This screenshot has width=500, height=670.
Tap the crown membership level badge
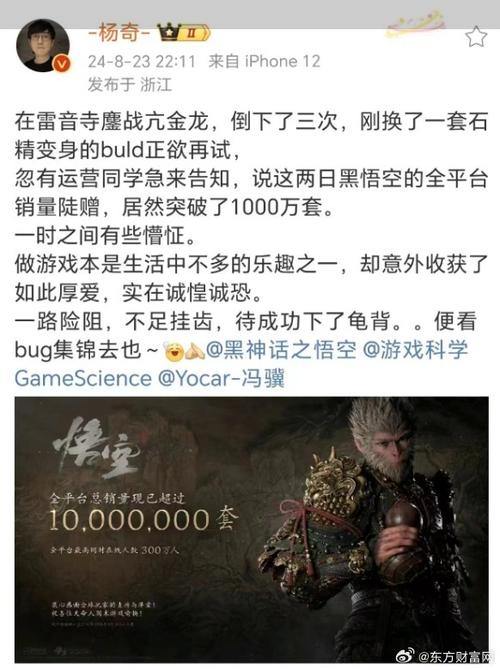(x=183, y=32)
